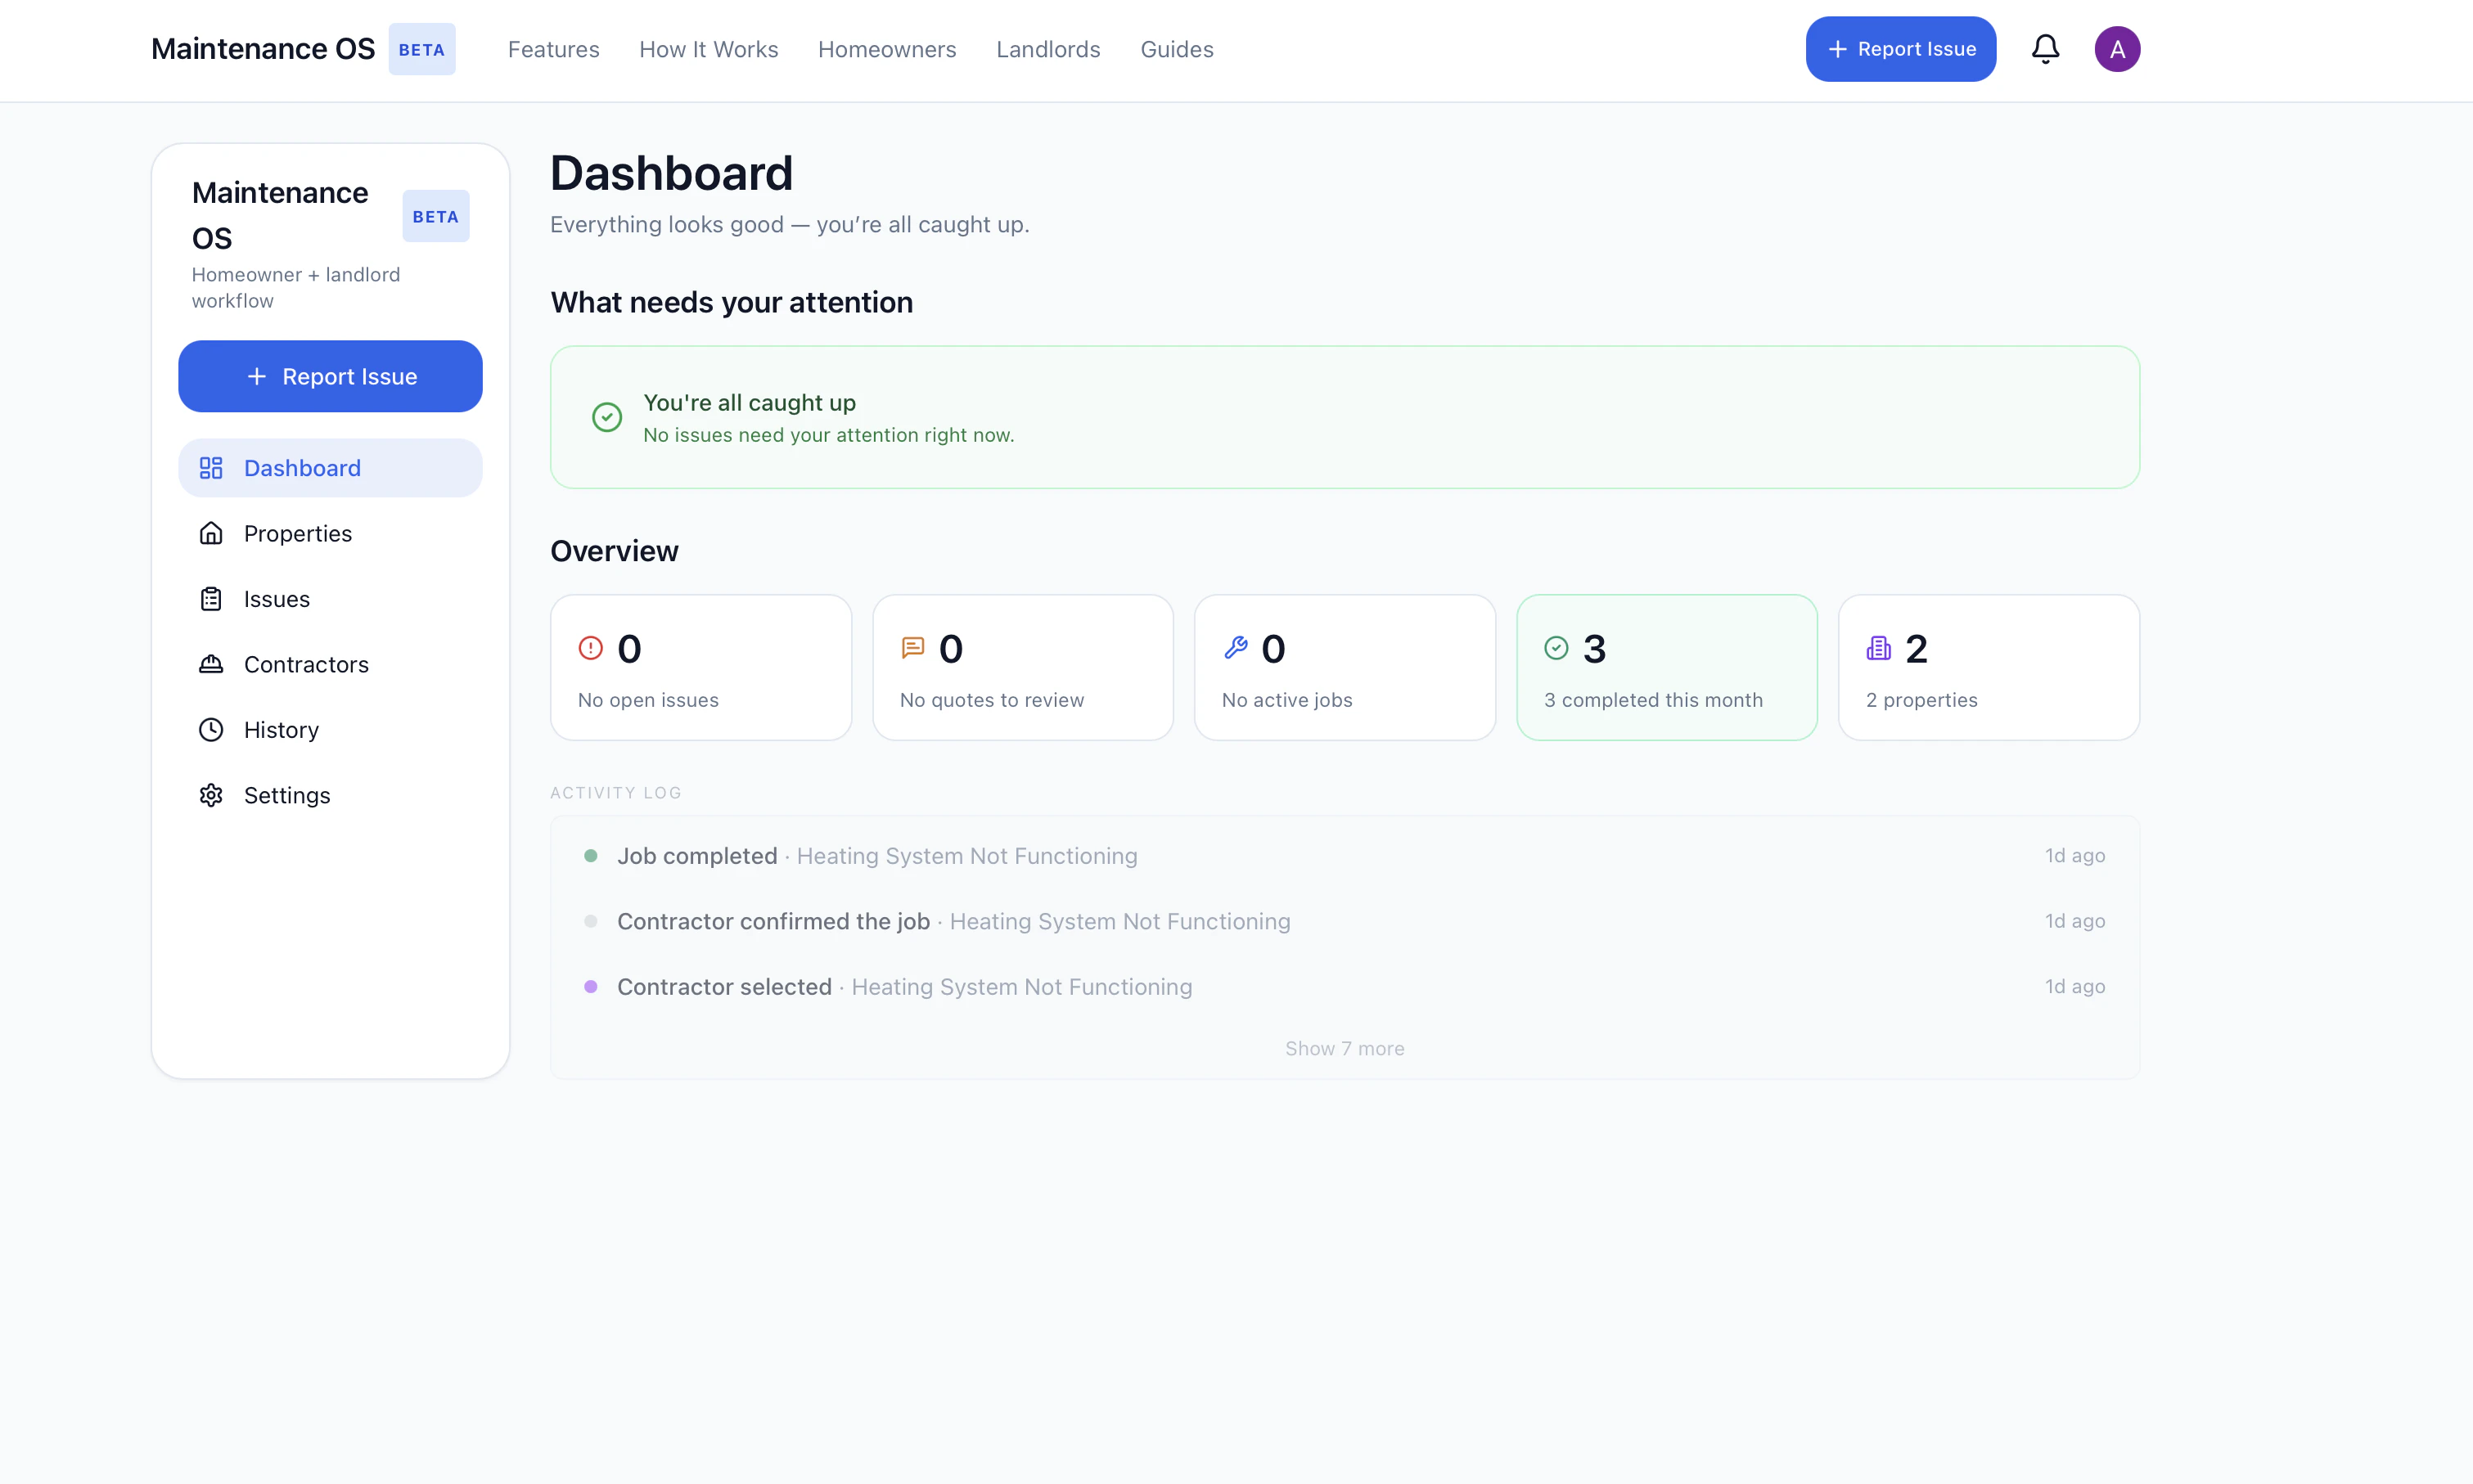Open Properties in the sidebar

[297, 533]
